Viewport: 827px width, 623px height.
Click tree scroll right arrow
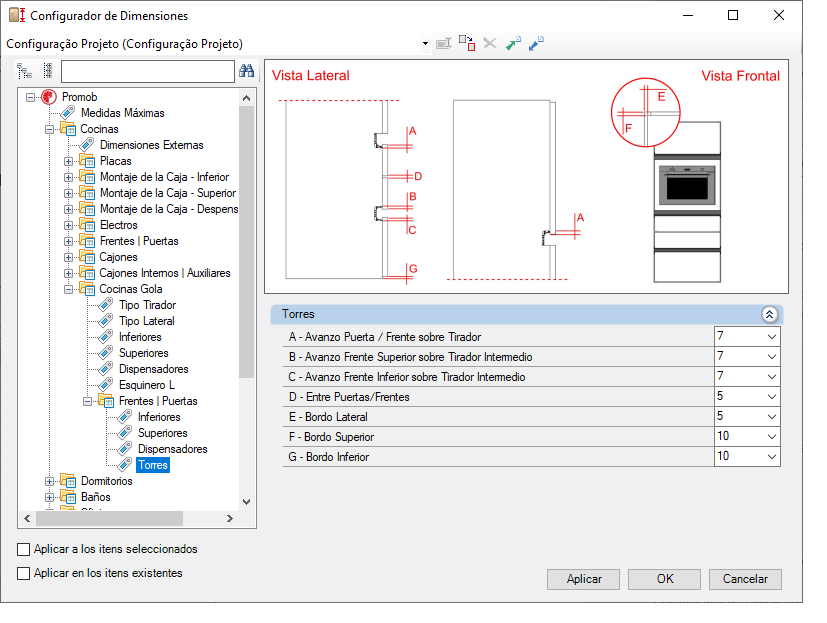tap(229, 519)
